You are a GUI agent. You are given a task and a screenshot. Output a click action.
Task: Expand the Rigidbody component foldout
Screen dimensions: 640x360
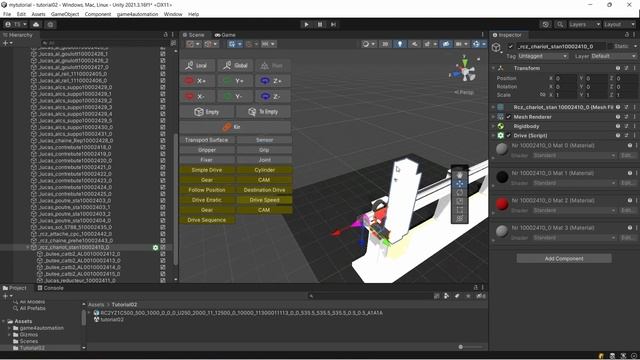click(493, 127)
